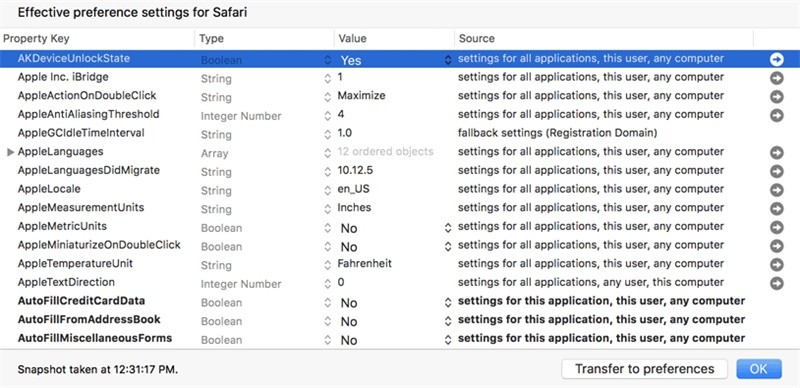
Task: Click arrow icon for AppleActionOnDoubleClick row
Action: [x=777, y=96]
